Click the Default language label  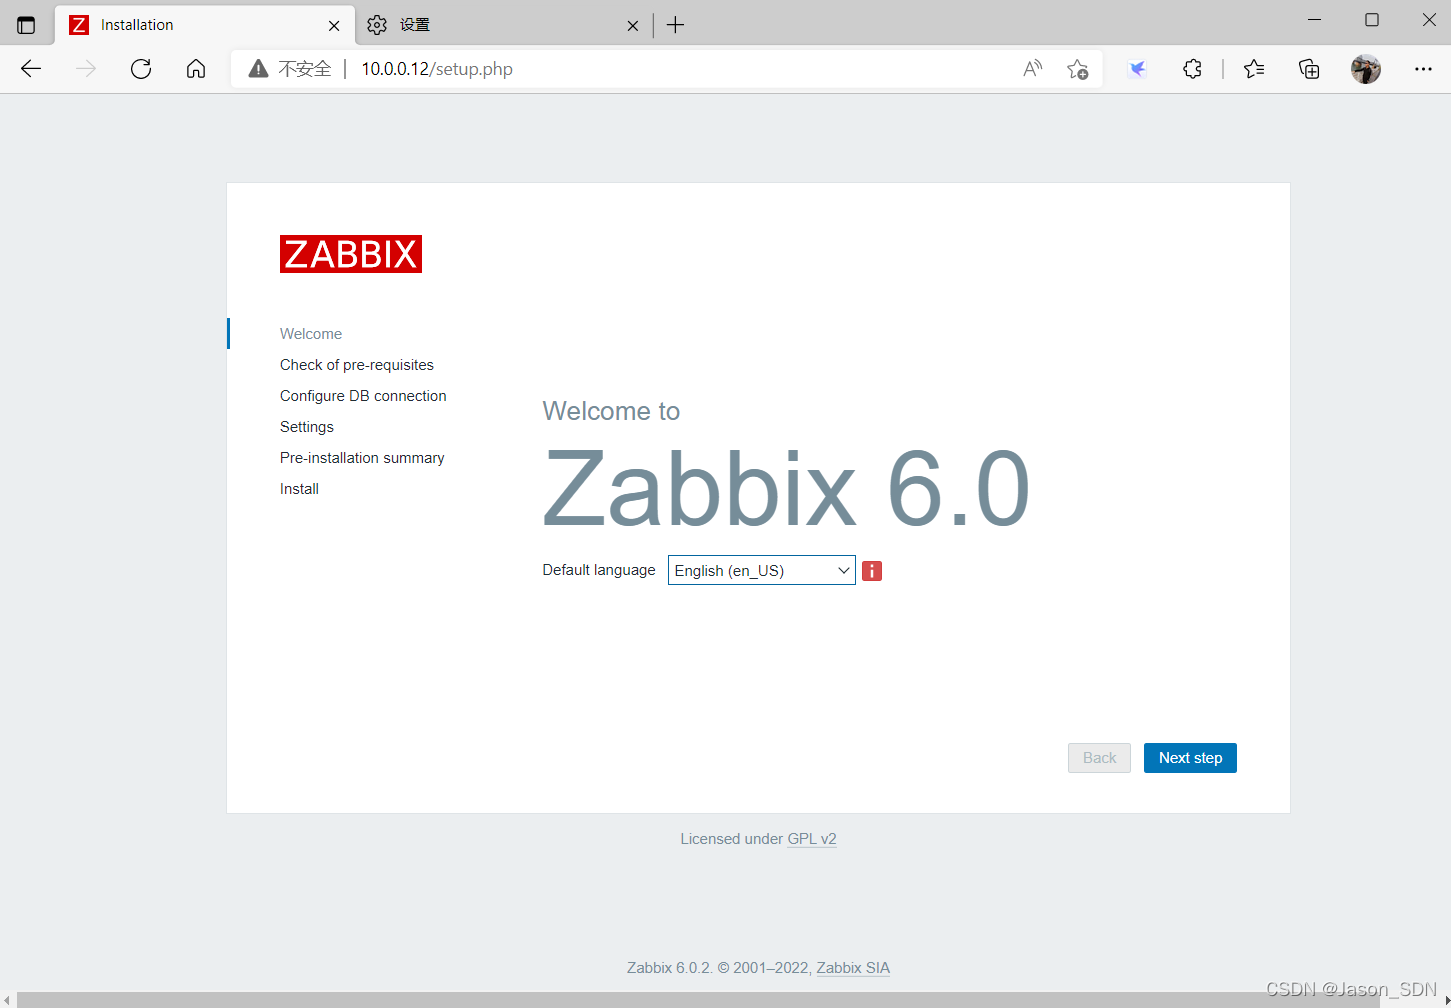point(599,570)
